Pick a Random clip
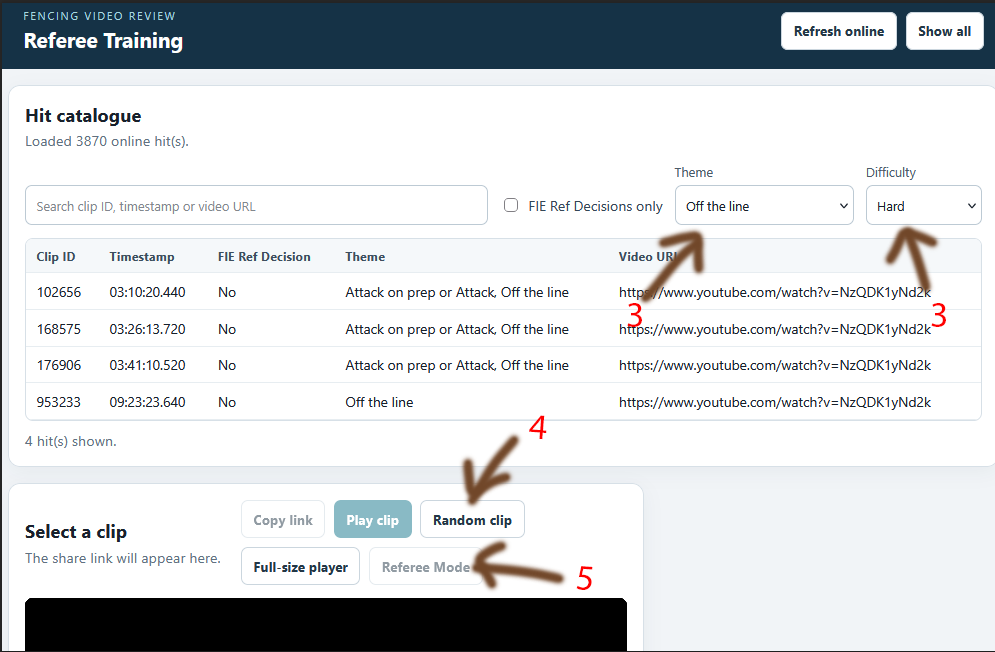The image size is (995, 652). (x=472, y=520)
